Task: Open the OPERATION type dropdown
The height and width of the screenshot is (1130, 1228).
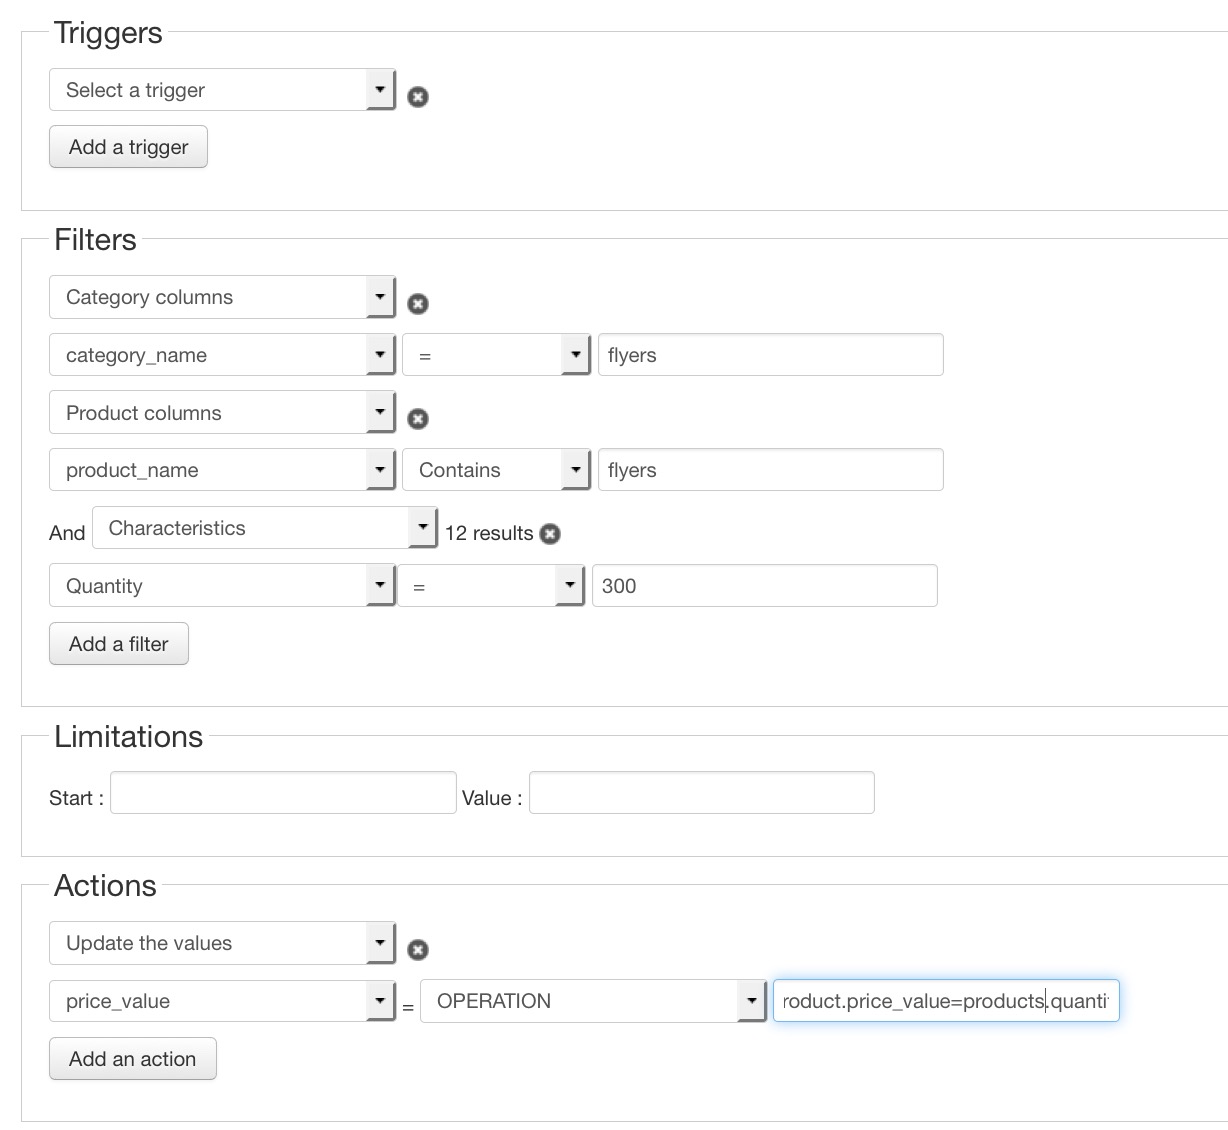Action: pyautogui.click(x=593, y=1001)
